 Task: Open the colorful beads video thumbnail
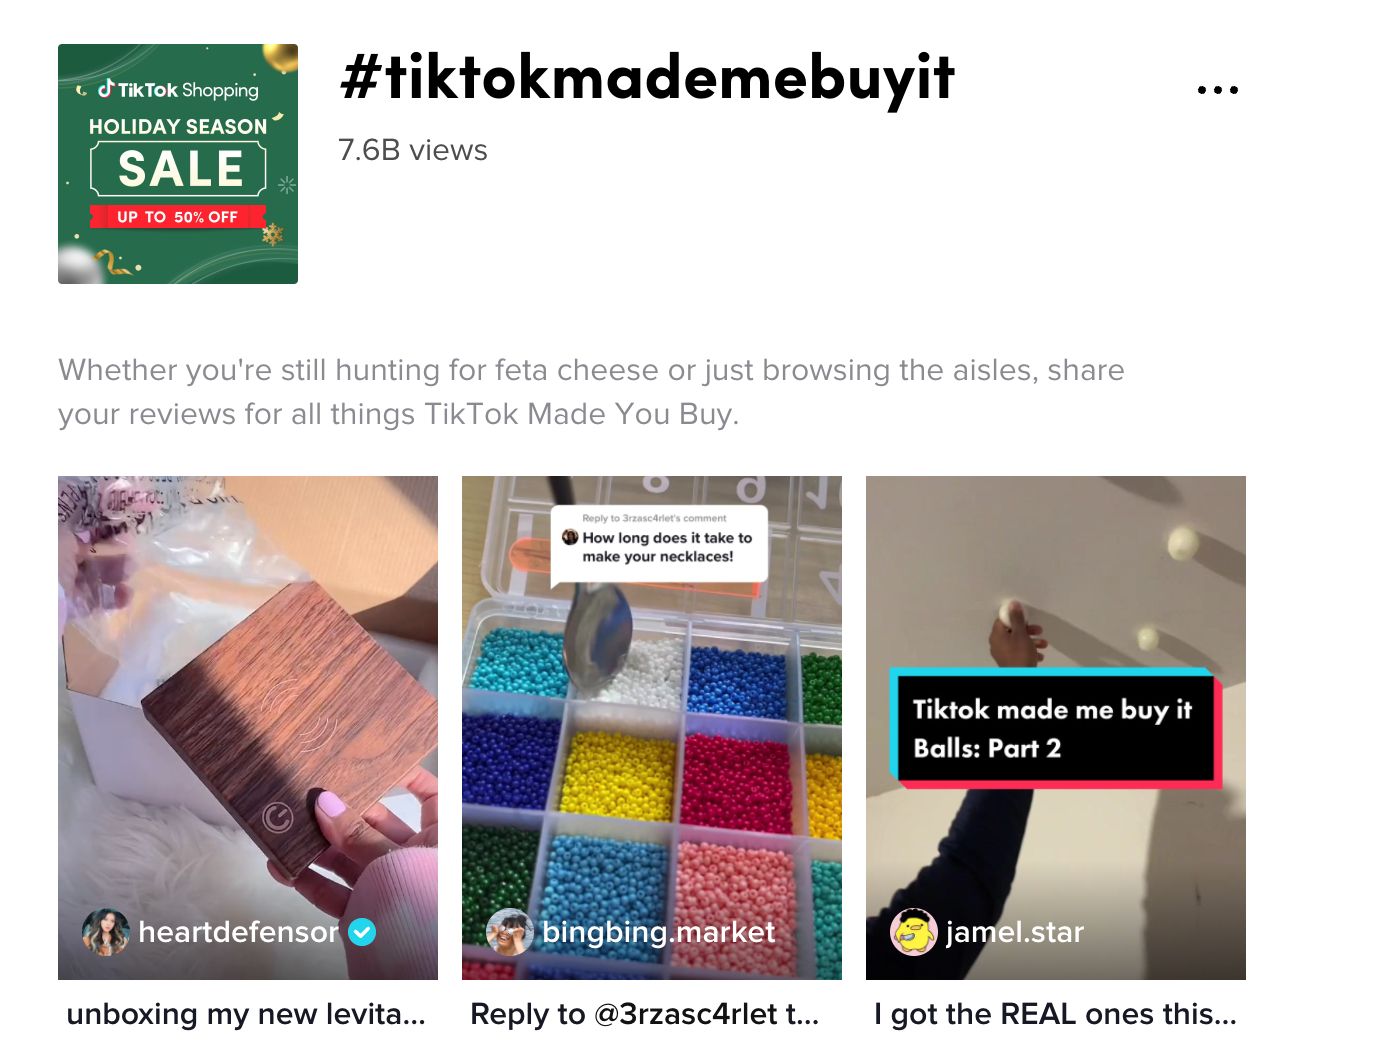[x=652, y=728]
